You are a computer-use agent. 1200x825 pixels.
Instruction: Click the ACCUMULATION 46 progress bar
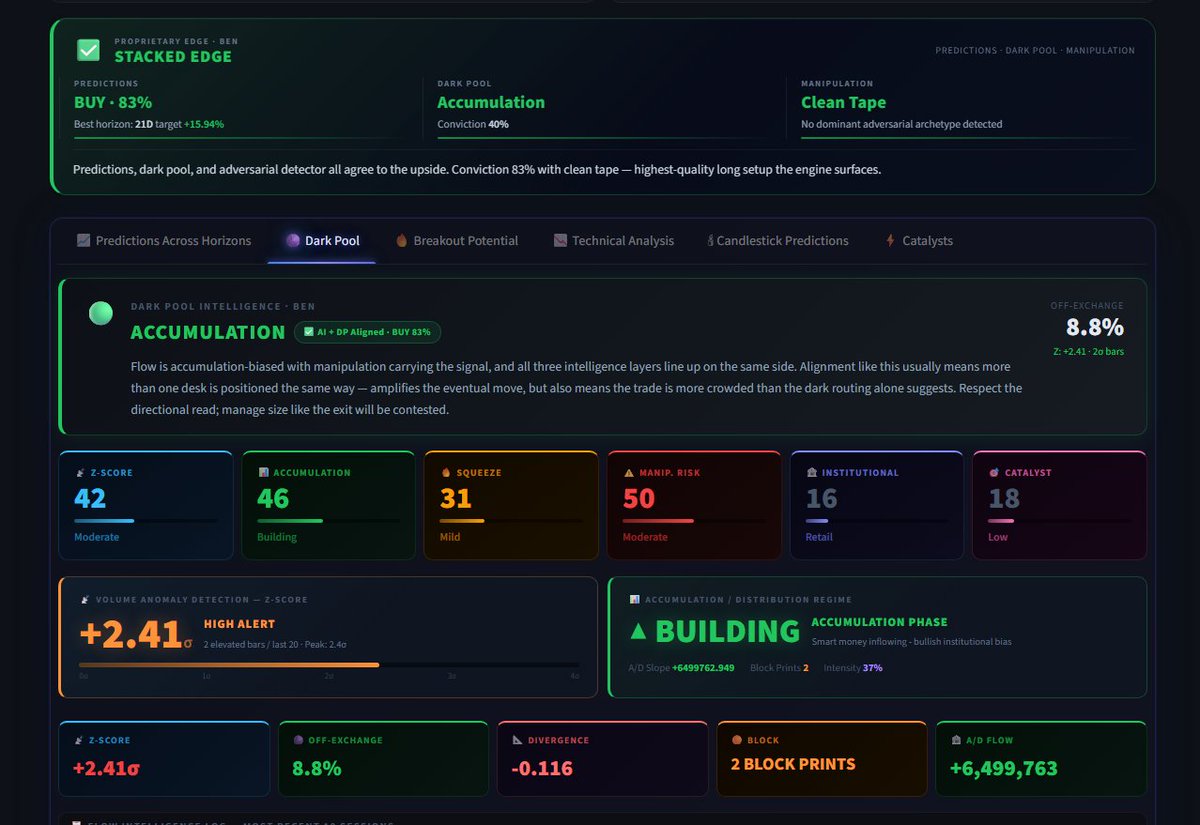[329, 521]
